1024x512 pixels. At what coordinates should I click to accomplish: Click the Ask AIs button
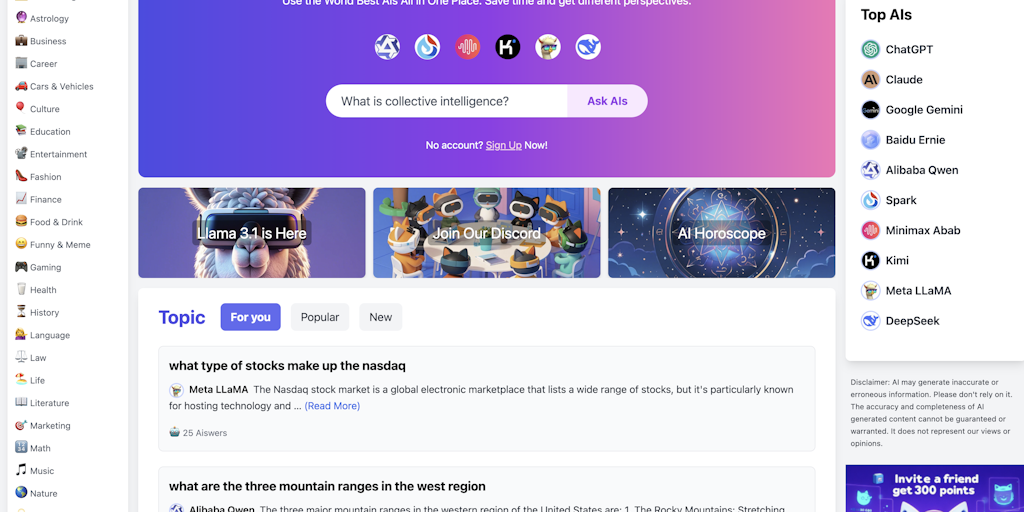(x=607, y=101)
